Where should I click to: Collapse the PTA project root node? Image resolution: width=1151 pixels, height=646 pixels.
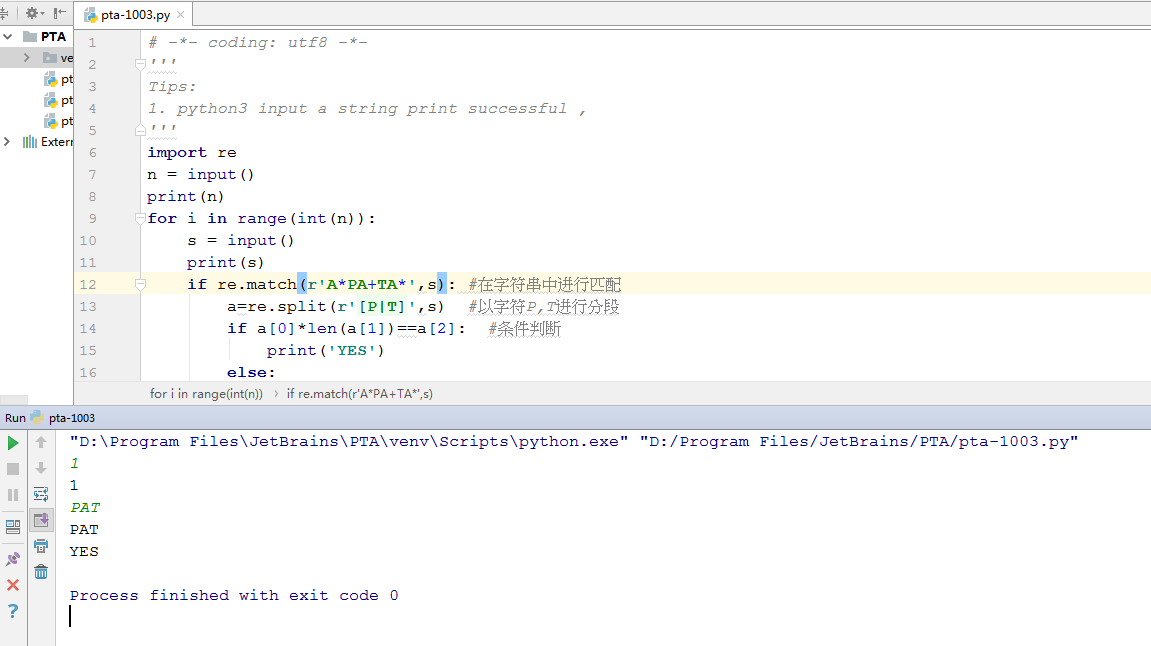[x=8, y=36]
